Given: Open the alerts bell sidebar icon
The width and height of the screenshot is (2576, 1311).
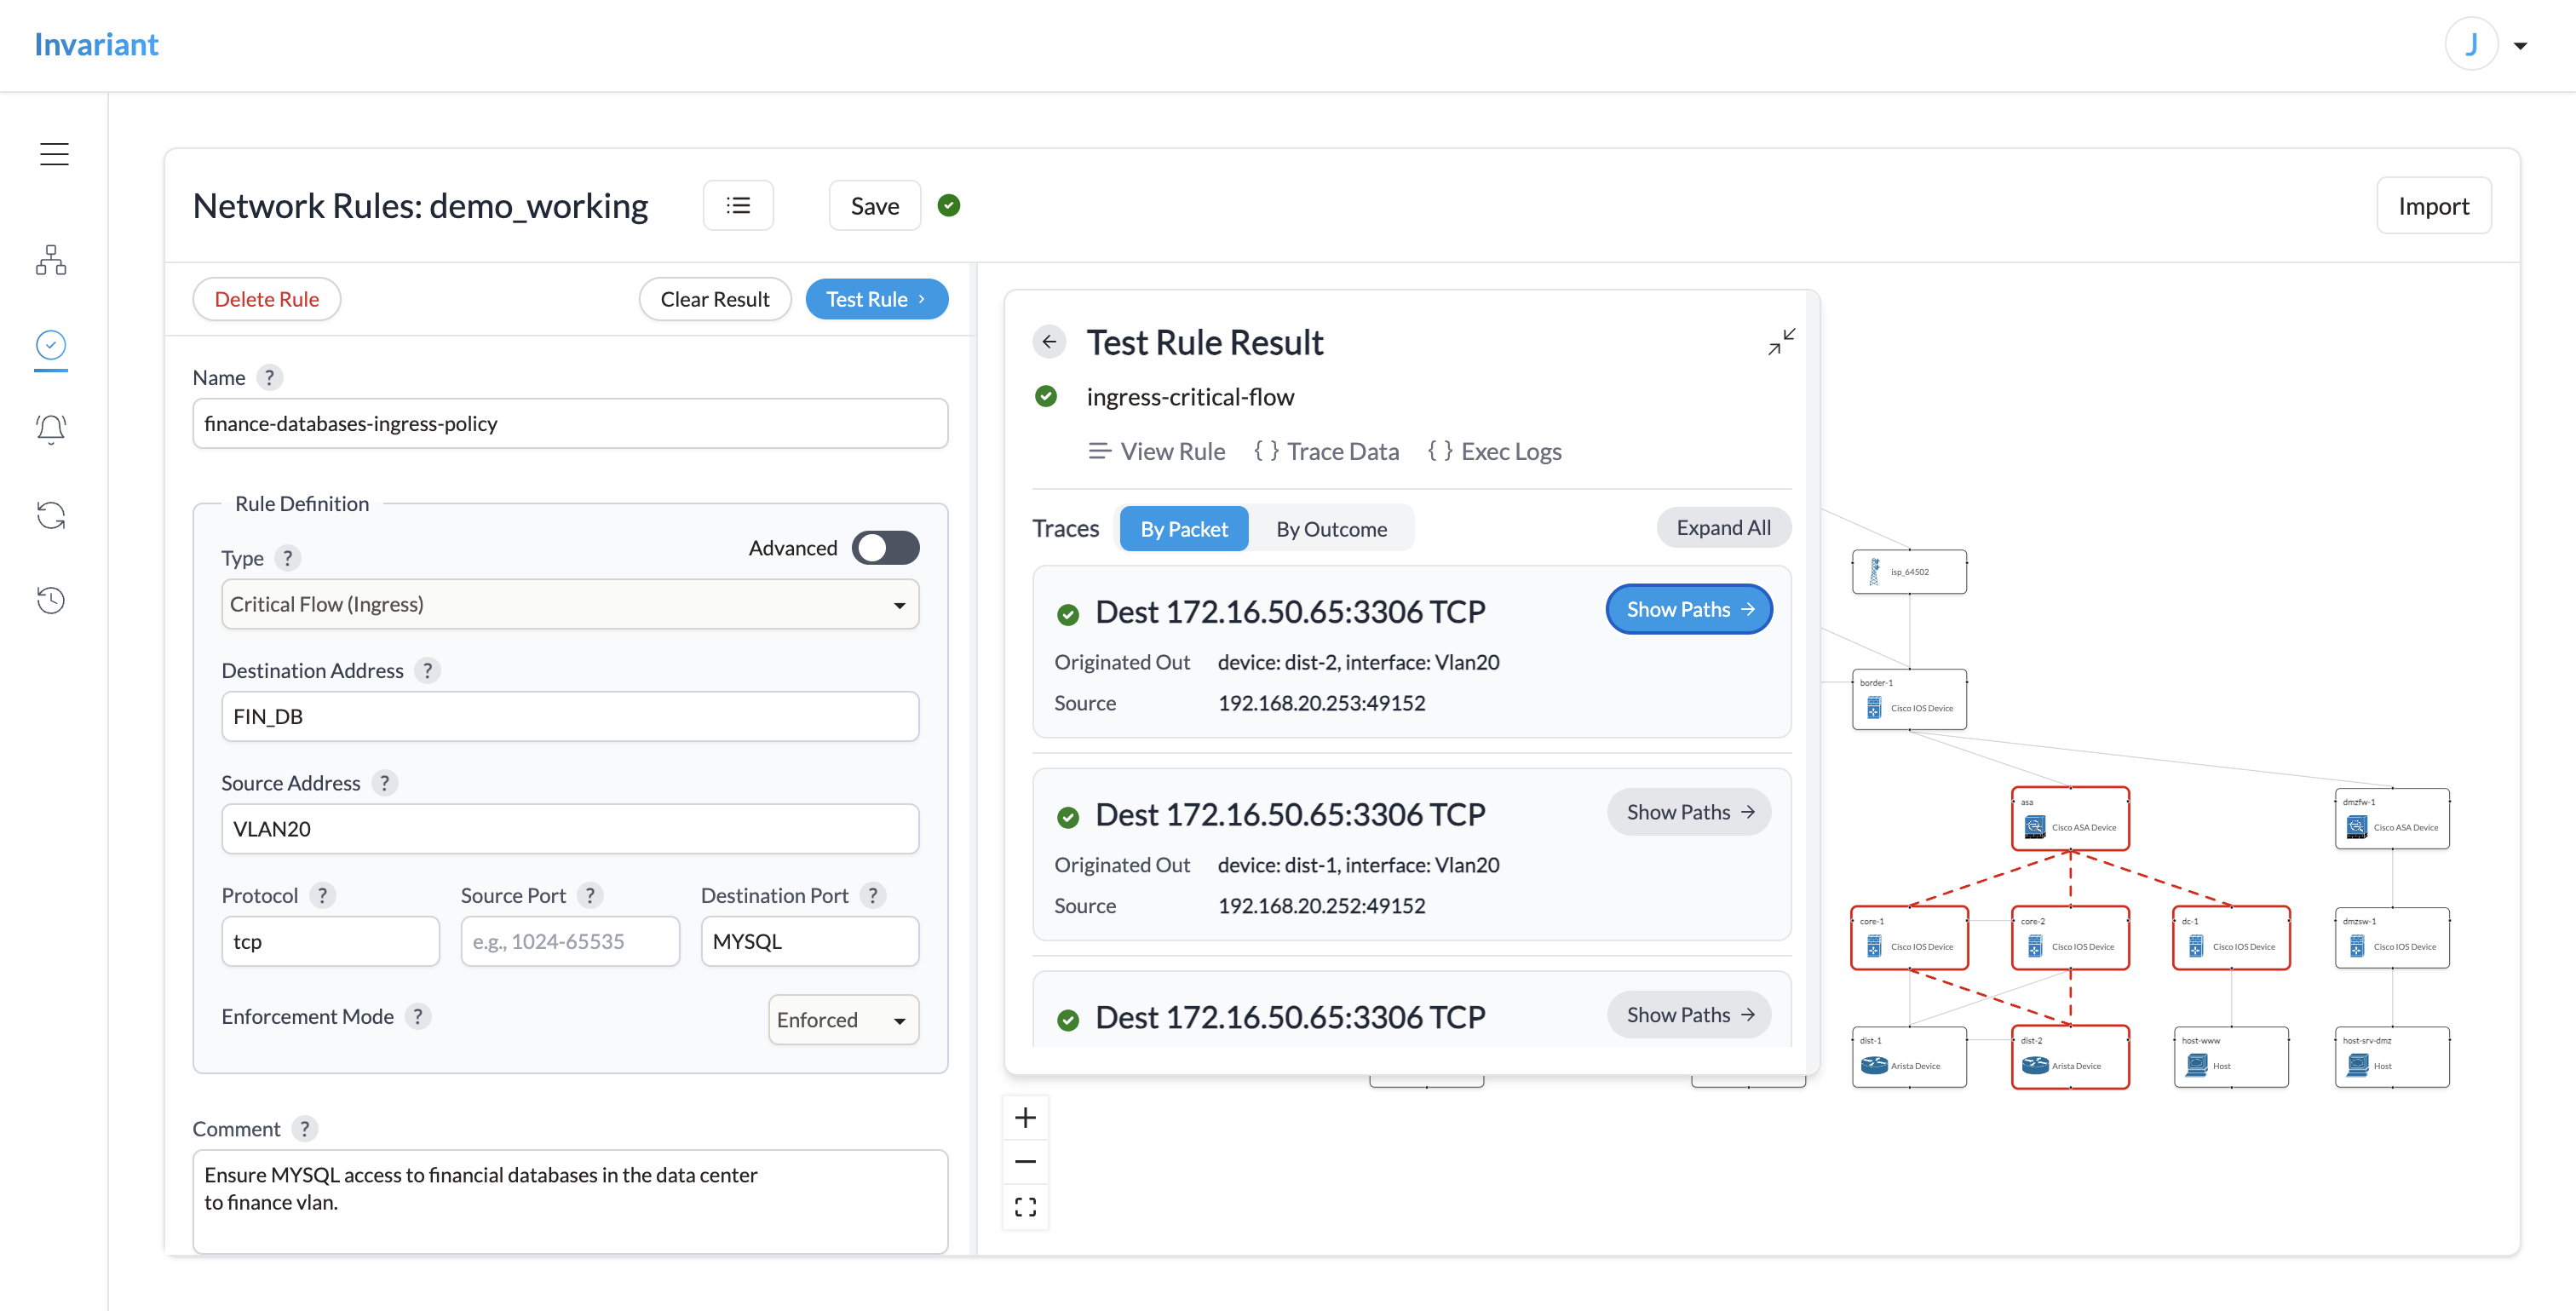Looking at the screenshot, I should pyautogui.click(x=51, y=429).
